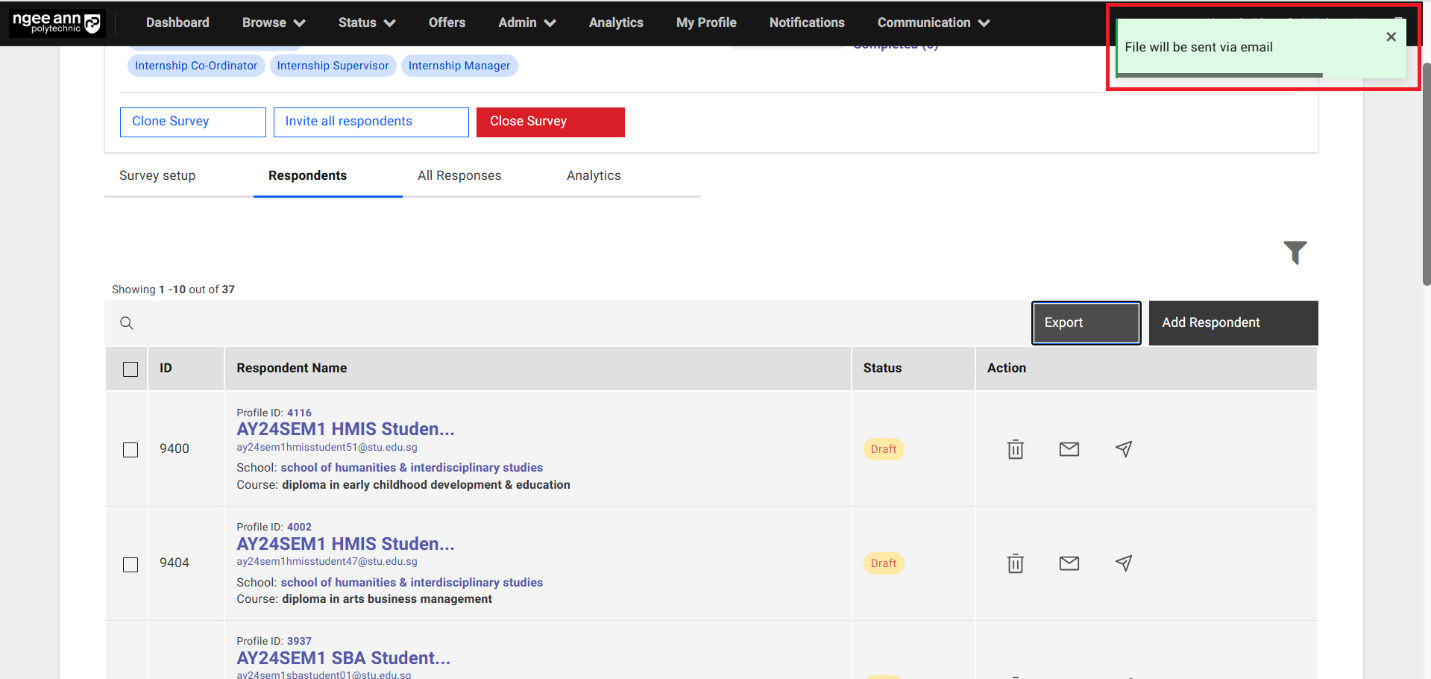This screenshot has width=1431, height=679.
Task: Click the send invitation paper-plane icon for 9404
Action: 1123,563
